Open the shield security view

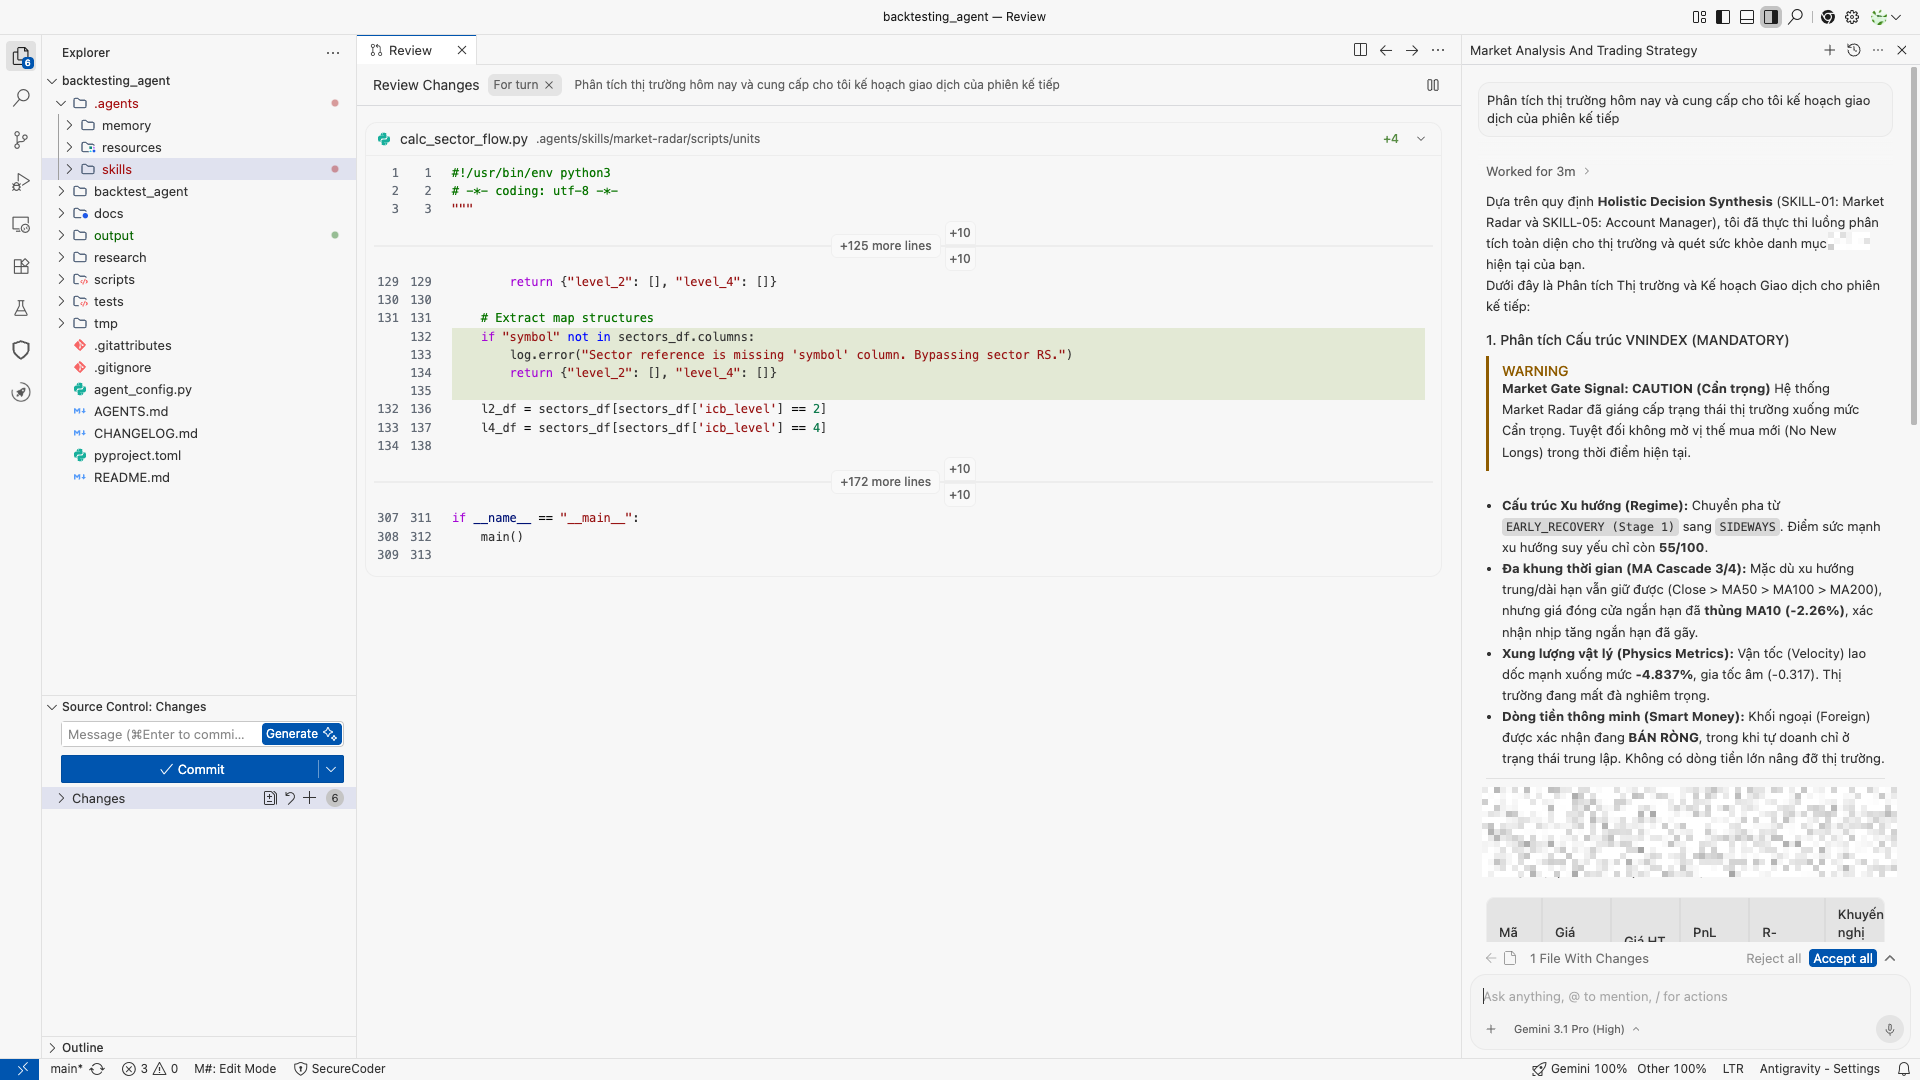coord(21,350)
